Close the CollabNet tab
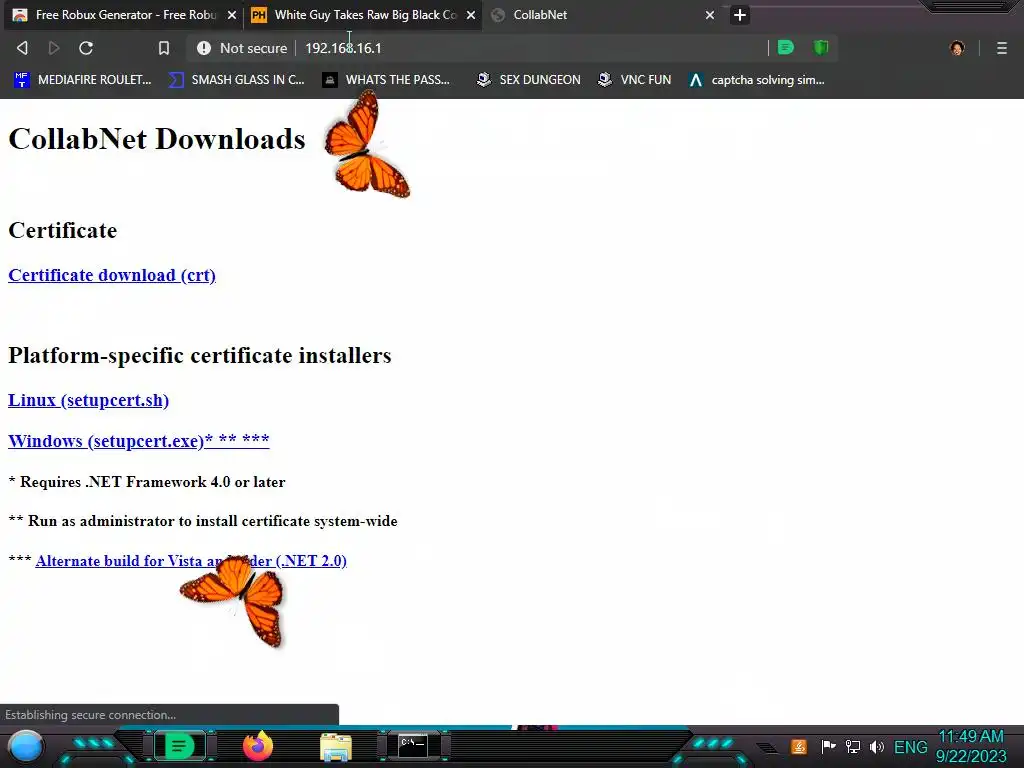Image resolution: width=1024 pixels, height=768 pixels. 710,15
